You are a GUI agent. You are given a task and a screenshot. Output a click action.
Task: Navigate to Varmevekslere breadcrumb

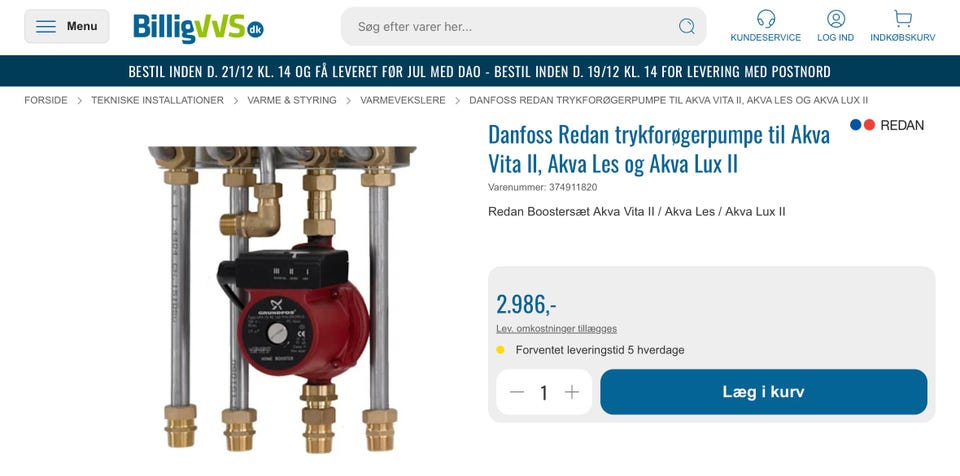pos(403,100)
